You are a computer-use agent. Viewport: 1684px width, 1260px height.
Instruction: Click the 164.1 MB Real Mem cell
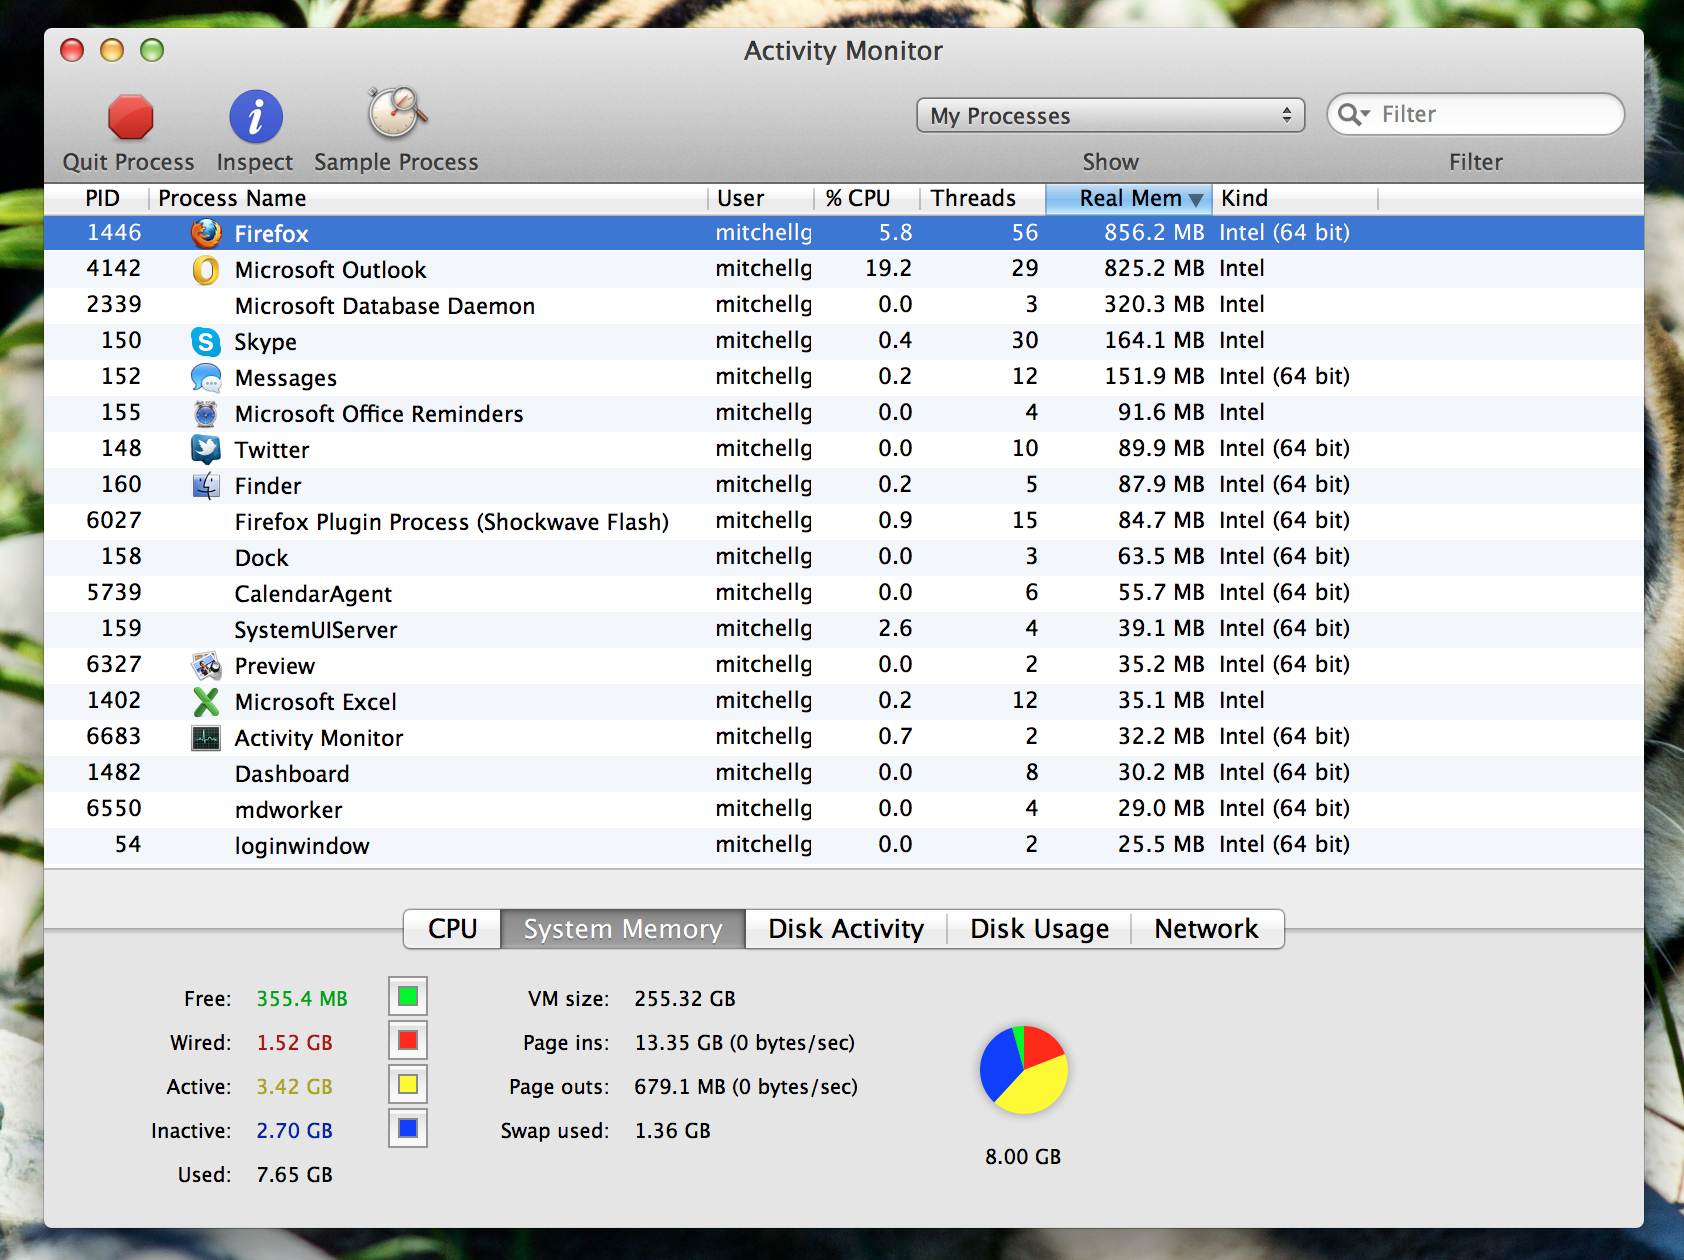pos(1154,340)
